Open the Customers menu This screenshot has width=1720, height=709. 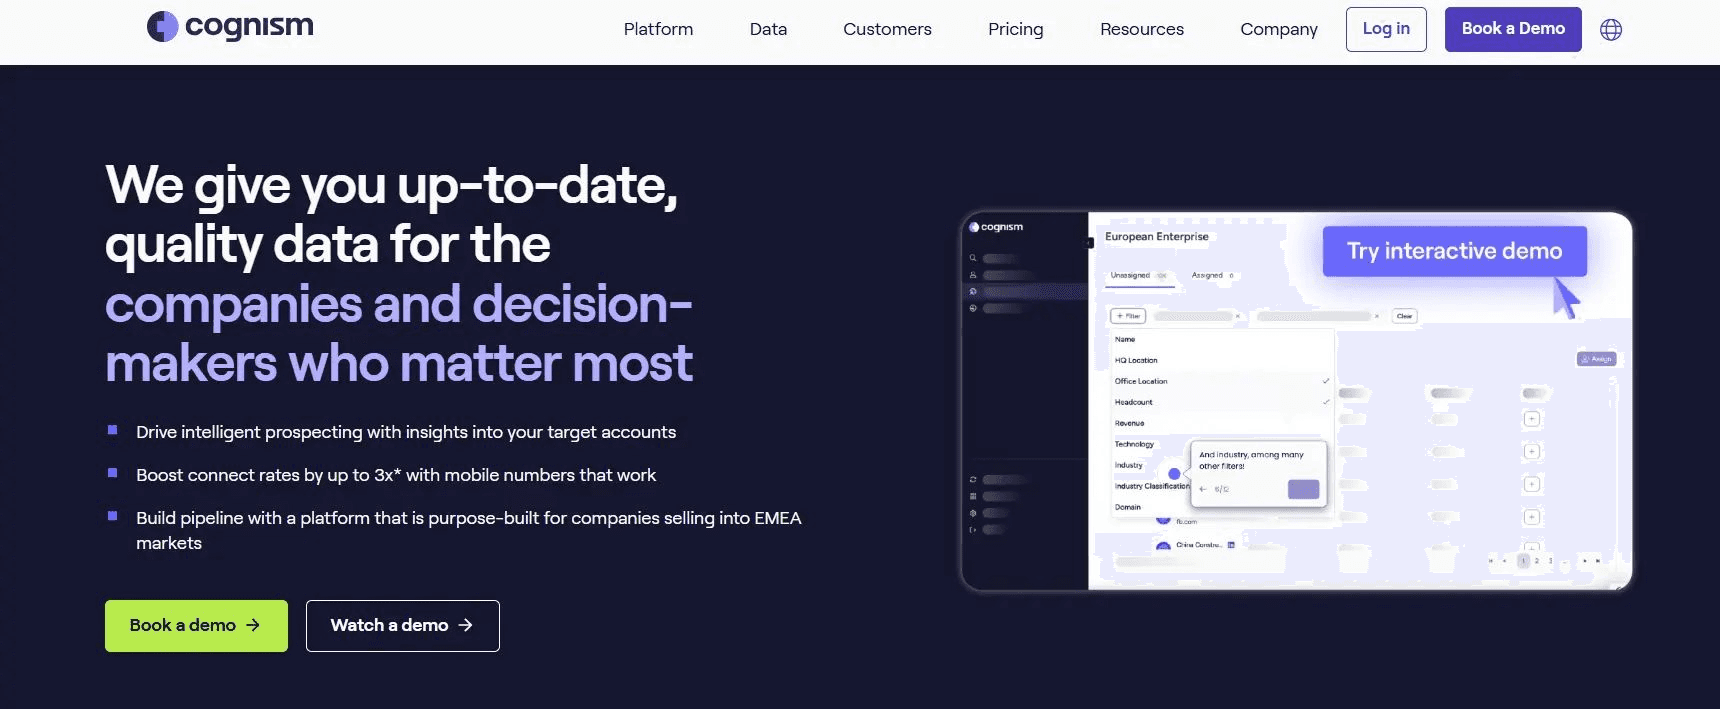(x=887, y=30)
